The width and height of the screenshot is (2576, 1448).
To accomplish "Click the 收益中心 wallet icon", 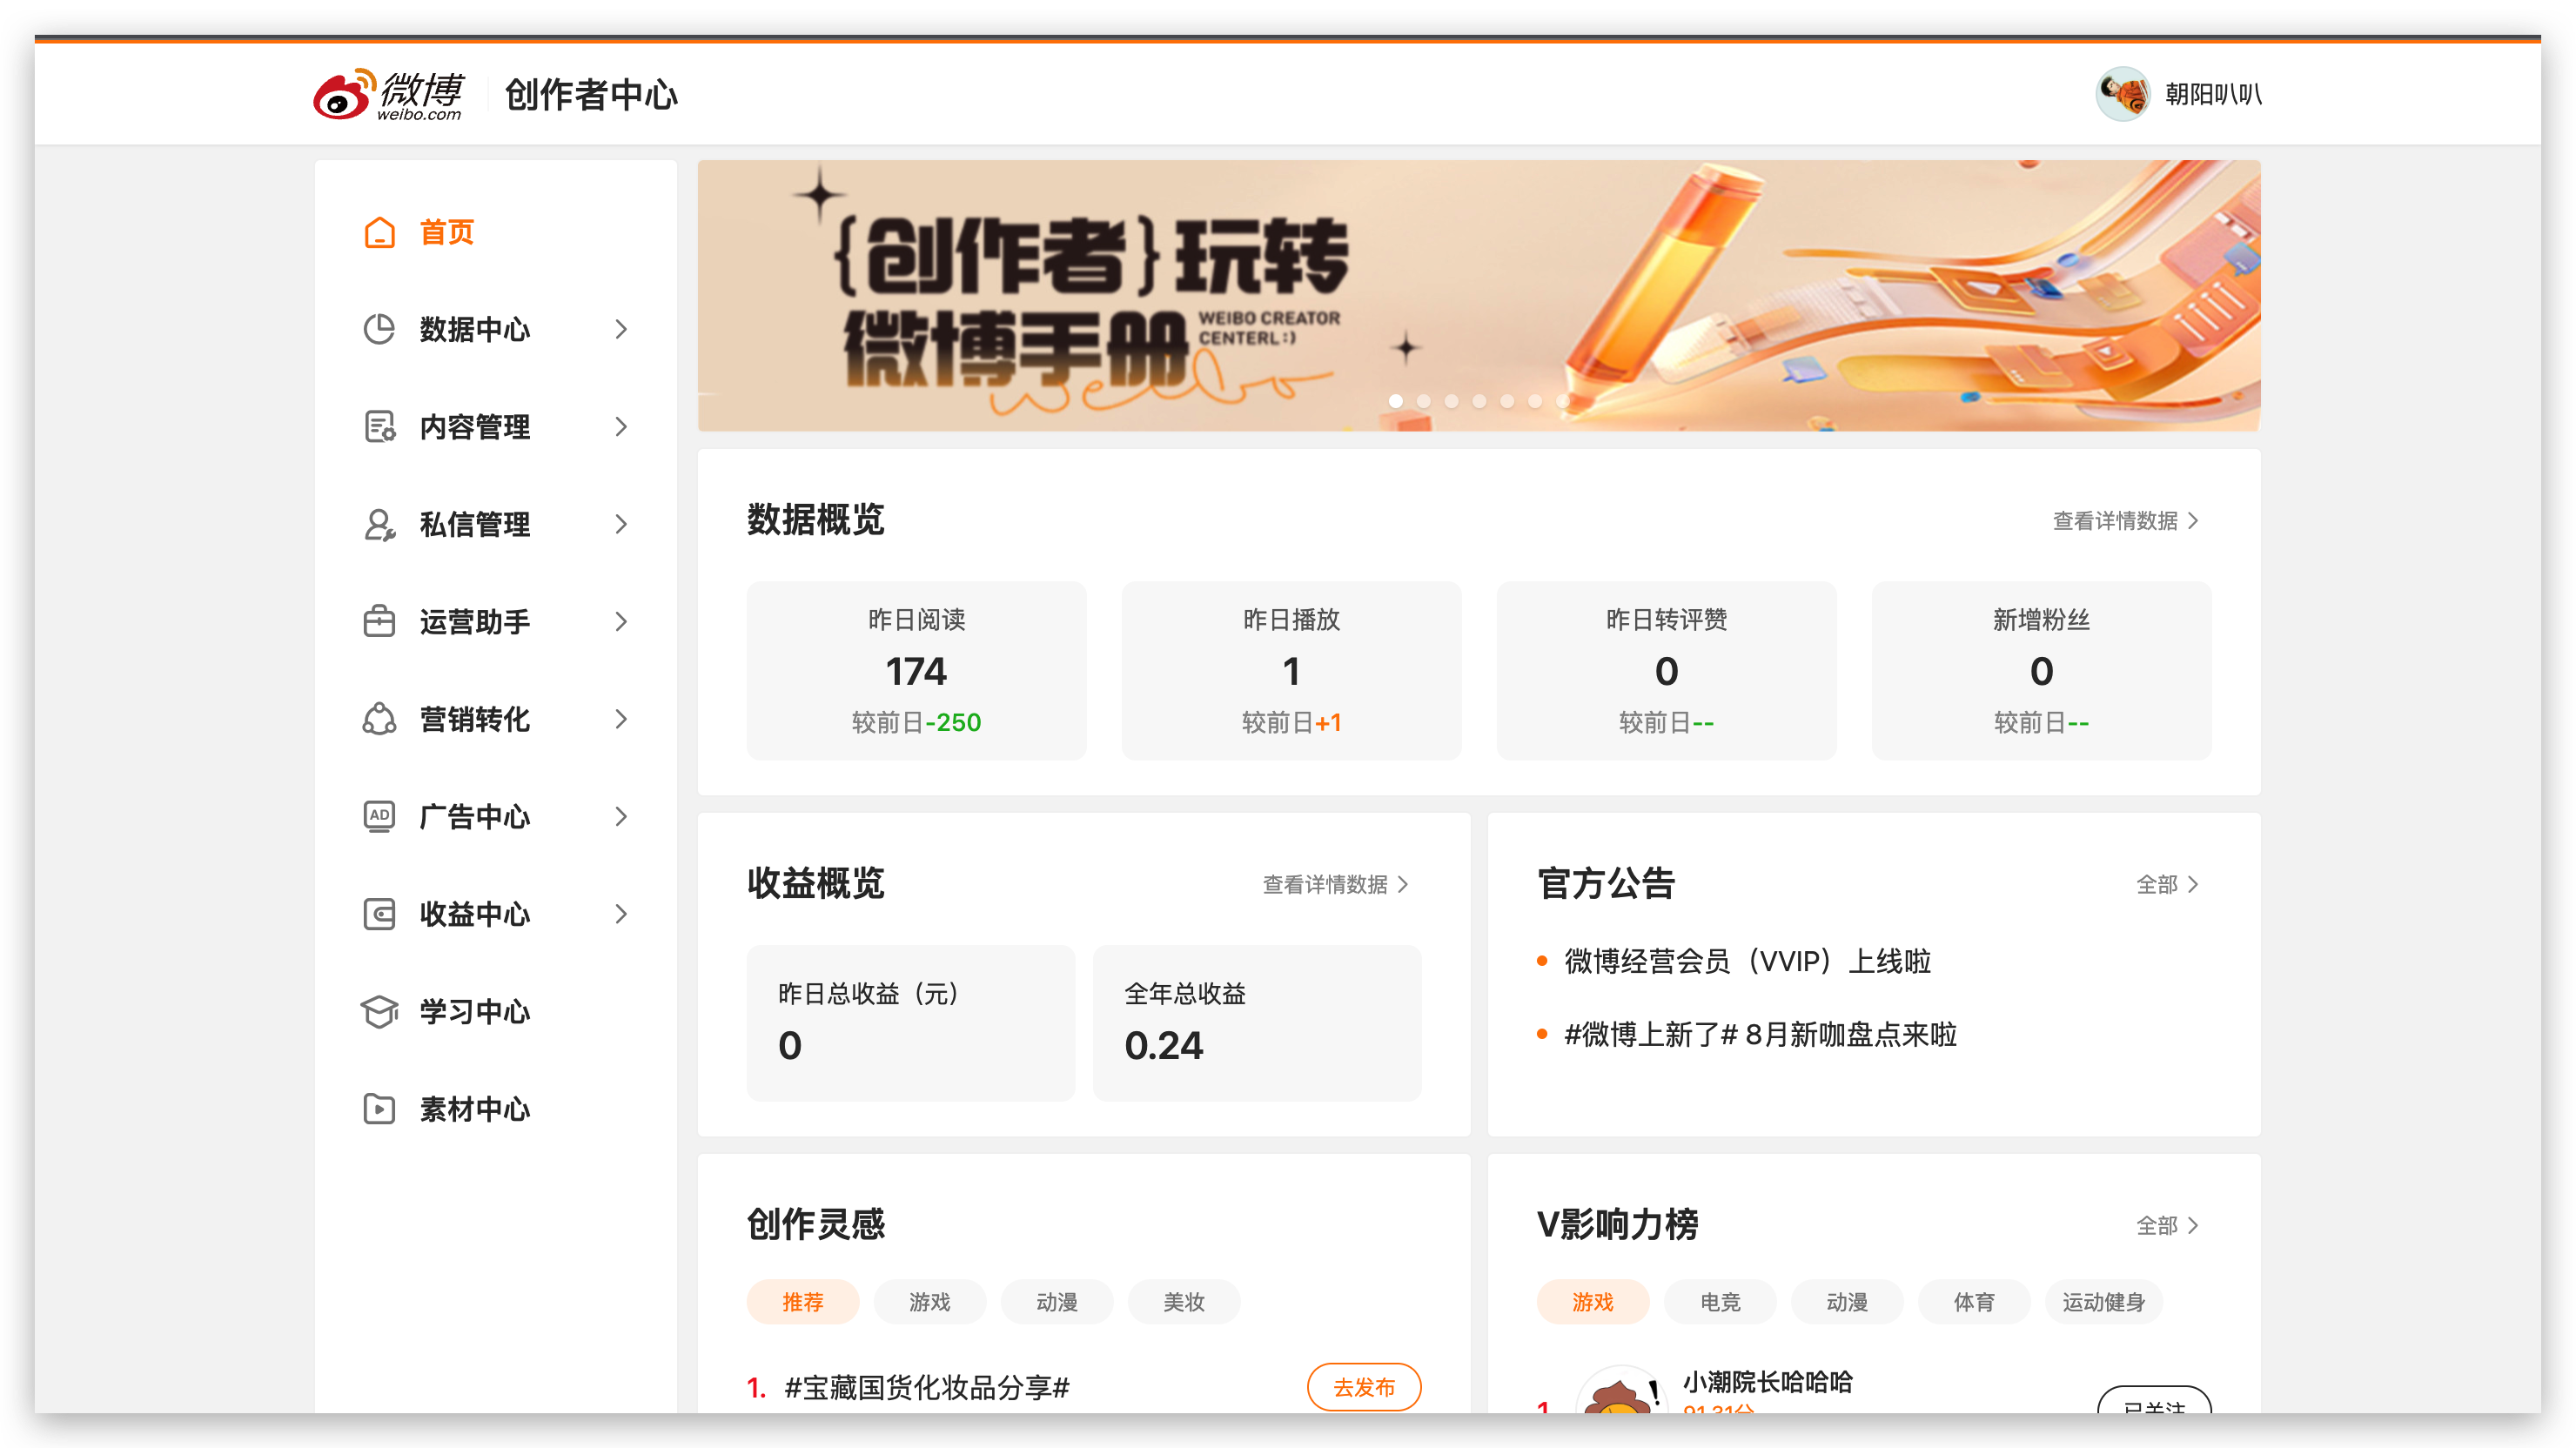I will click(x=379, y=914).
